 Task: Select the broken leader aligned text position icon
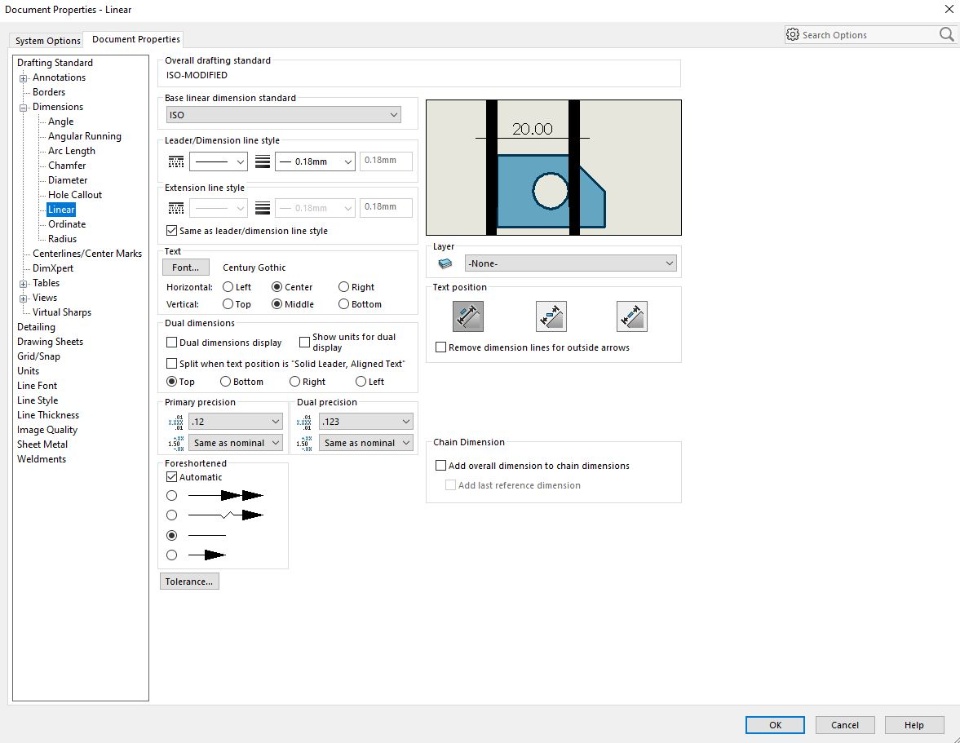[x=632, y=316]
